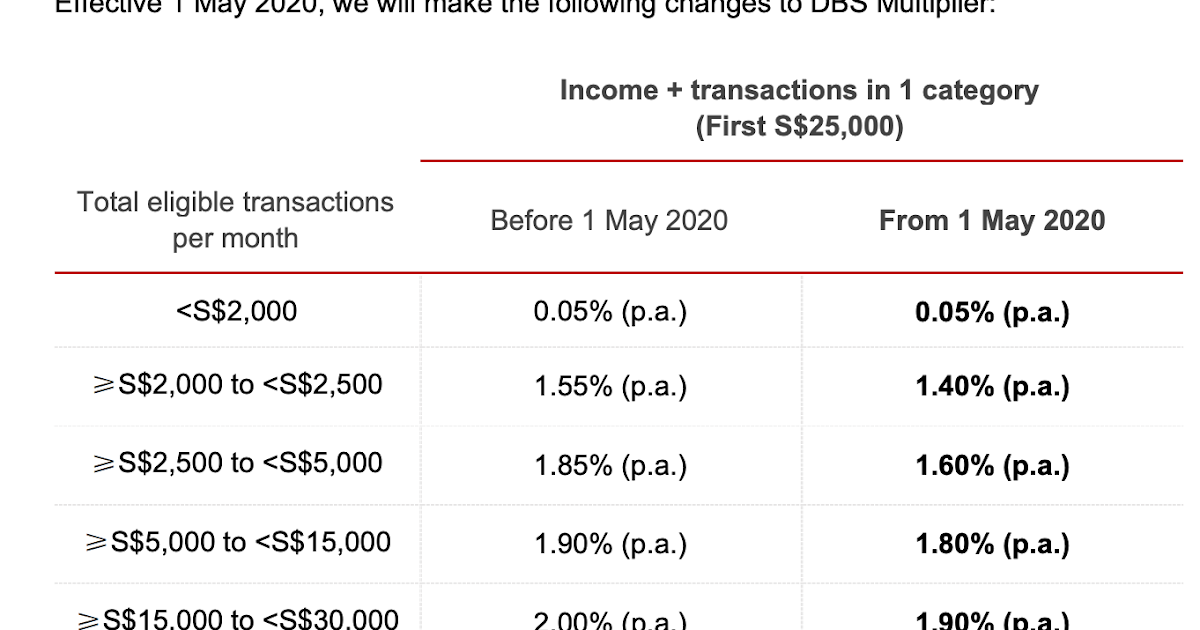Viewport: 1200px width, 630px height.
Task: Click the 2.00% (p.a.) cell
Action: click(x=611, y=621)
